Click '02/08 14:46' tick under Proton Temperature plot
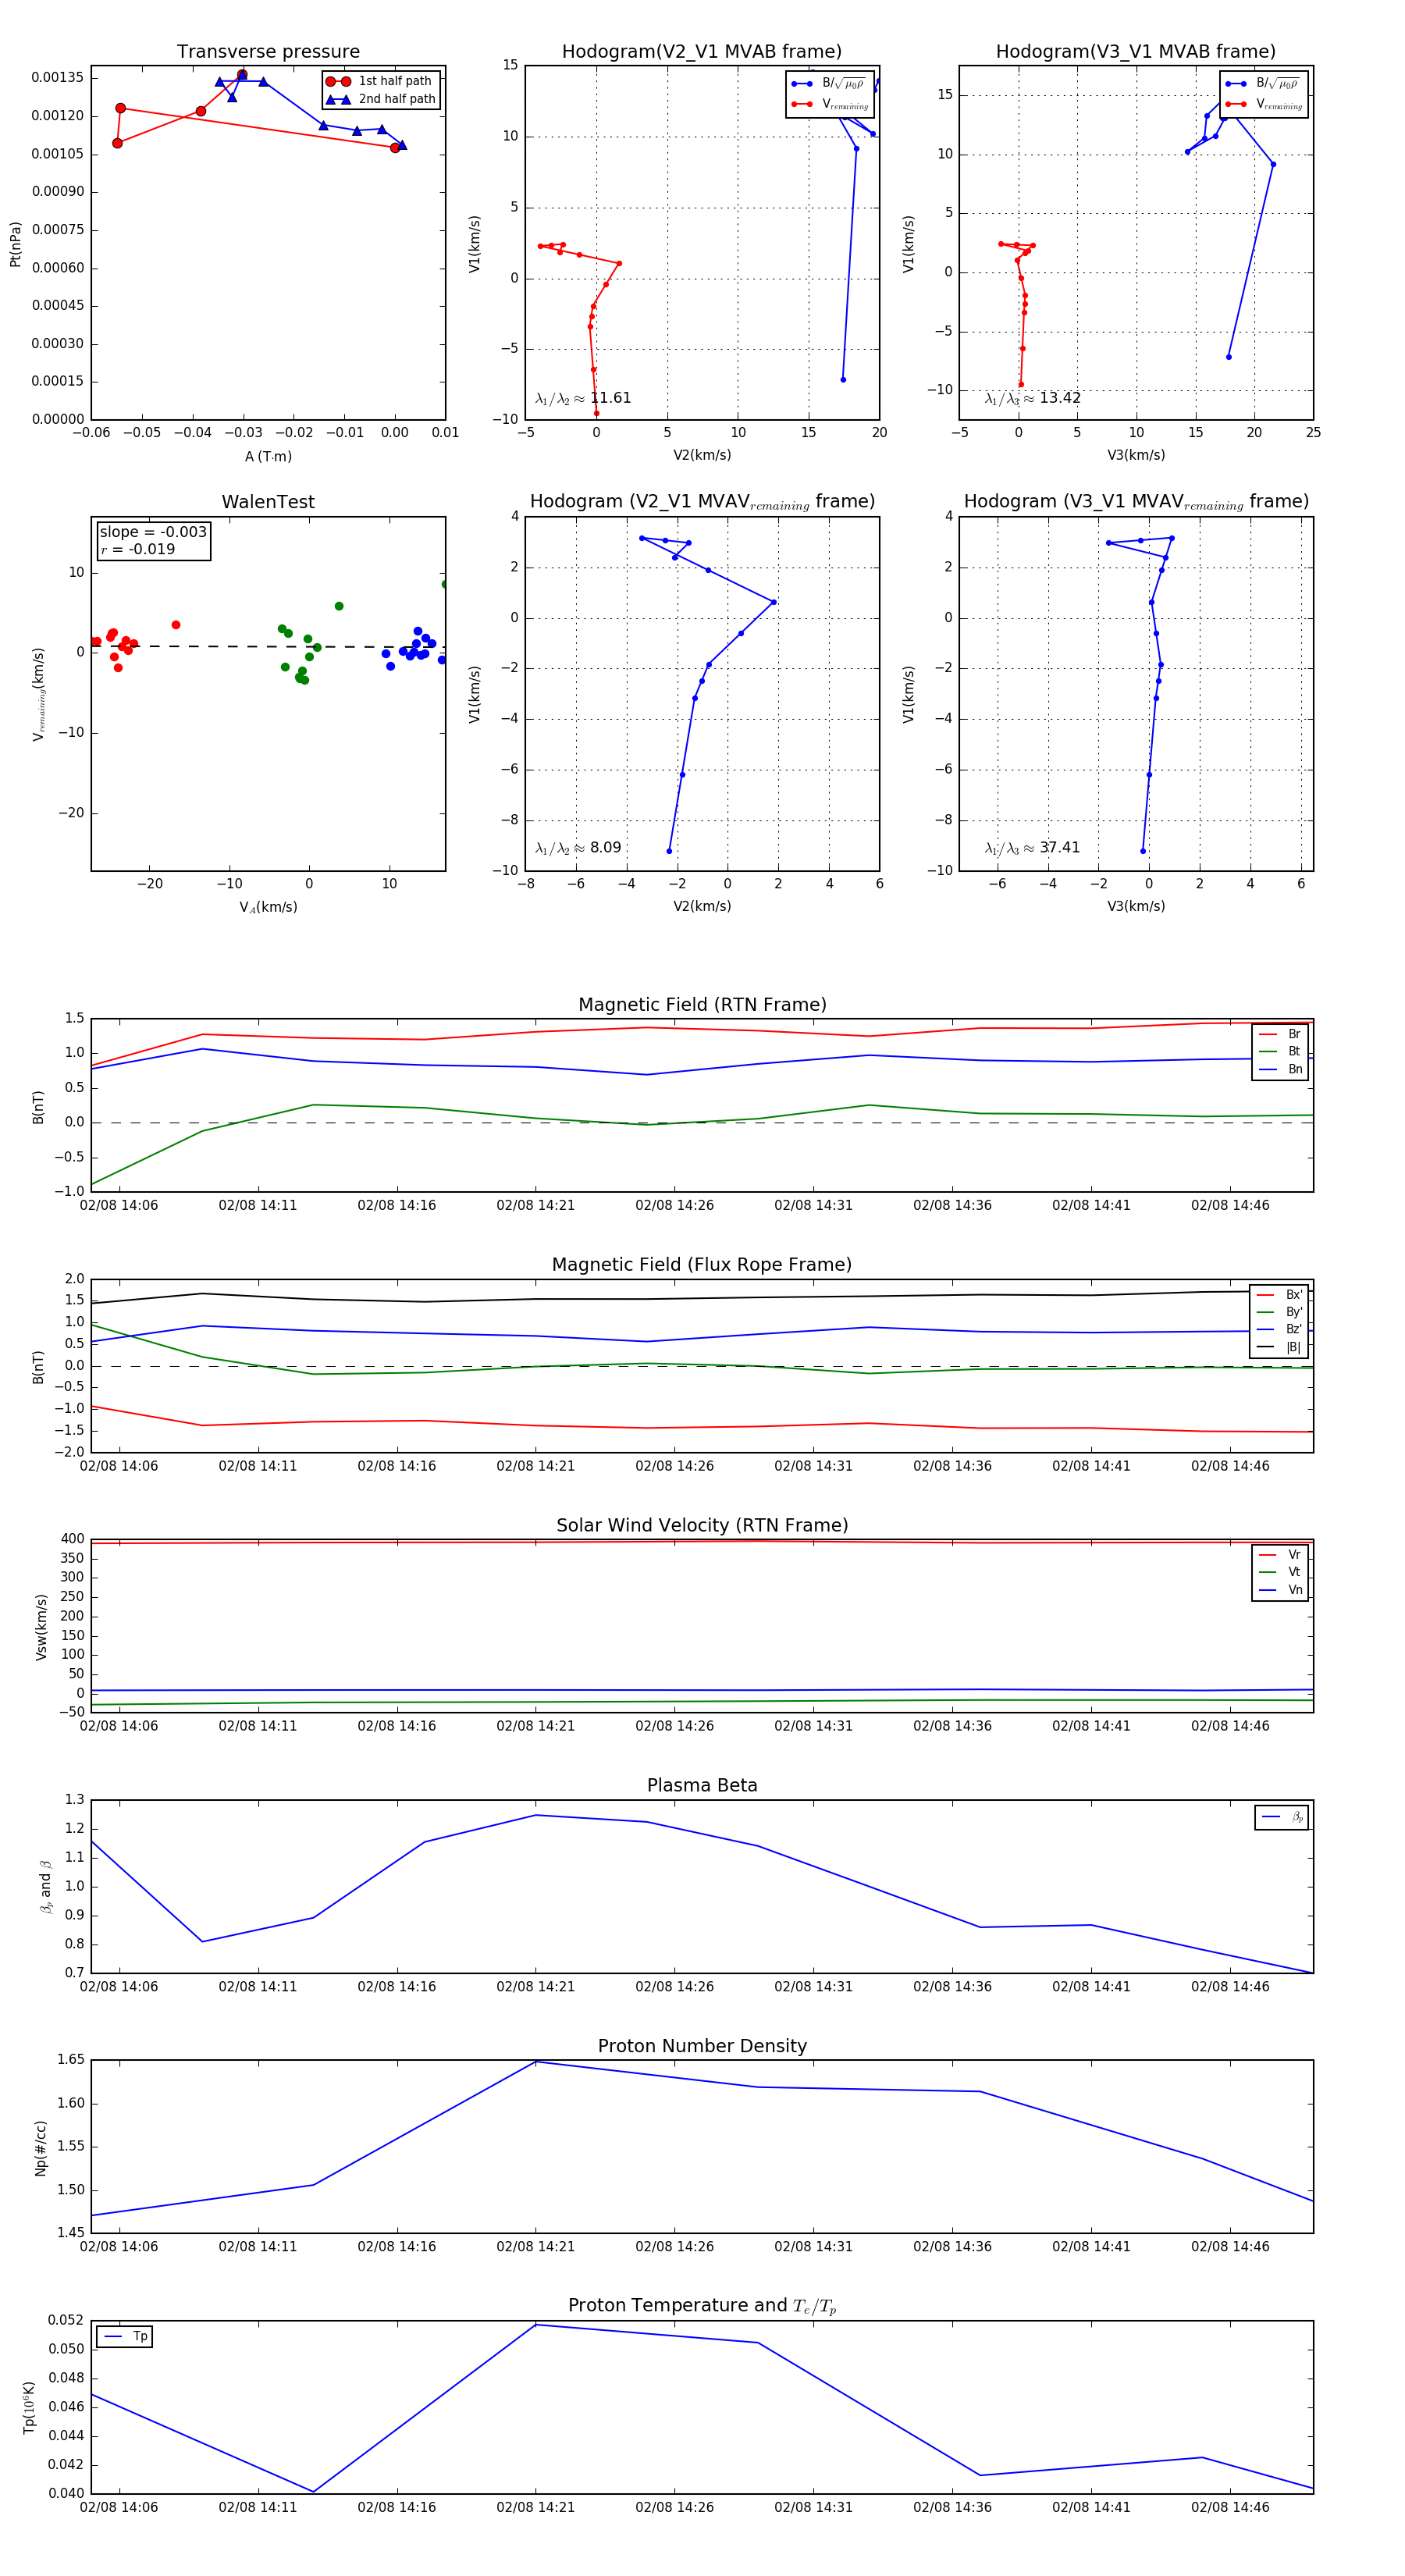 pyautogui.click(x=1230, y=2507)
